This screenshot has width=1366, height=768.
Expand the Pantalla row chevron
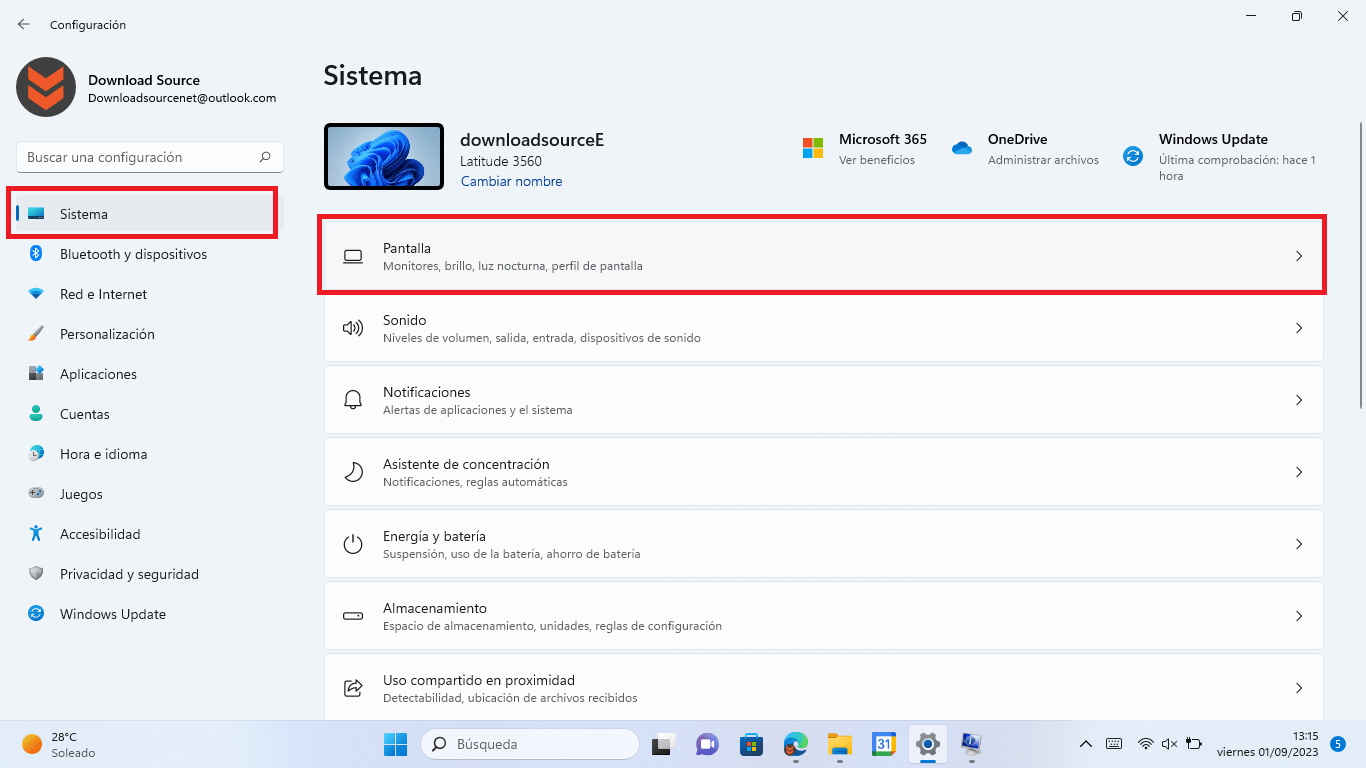(1299, 256)
